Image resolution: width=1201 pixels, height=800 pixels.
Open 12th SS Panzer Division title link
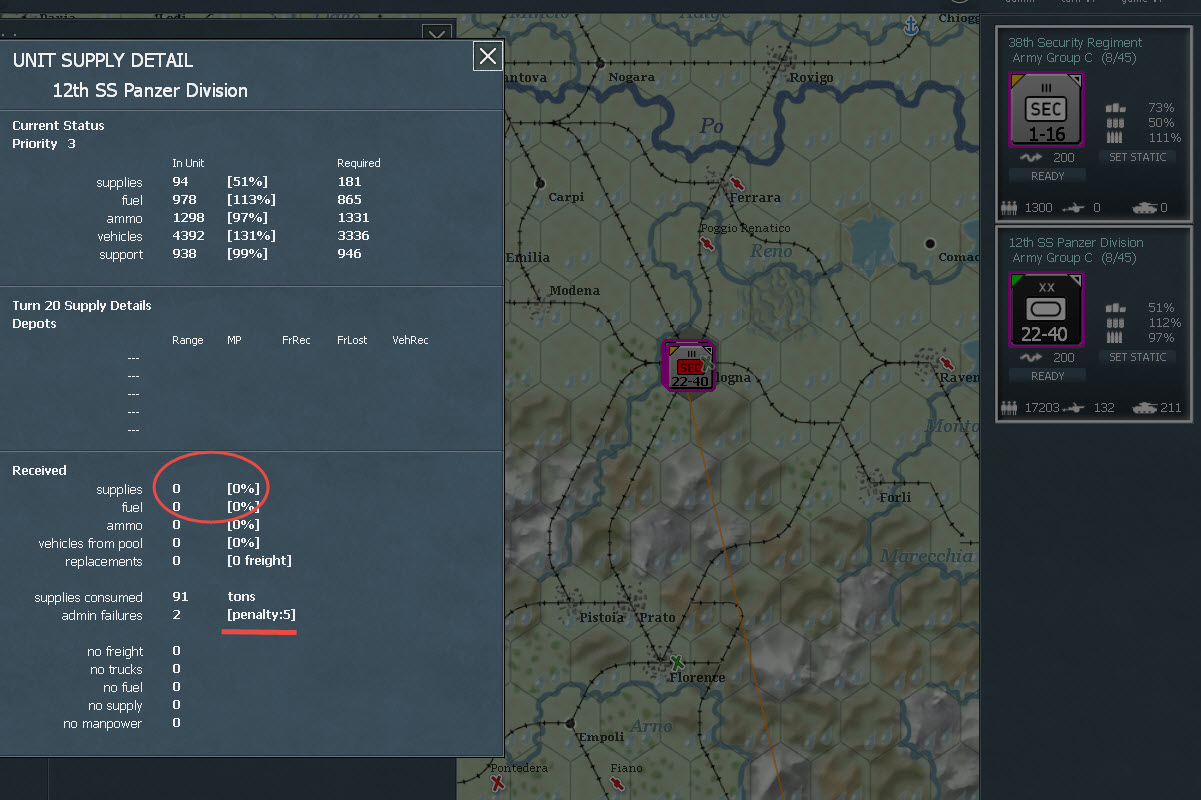pos(1075,243)
